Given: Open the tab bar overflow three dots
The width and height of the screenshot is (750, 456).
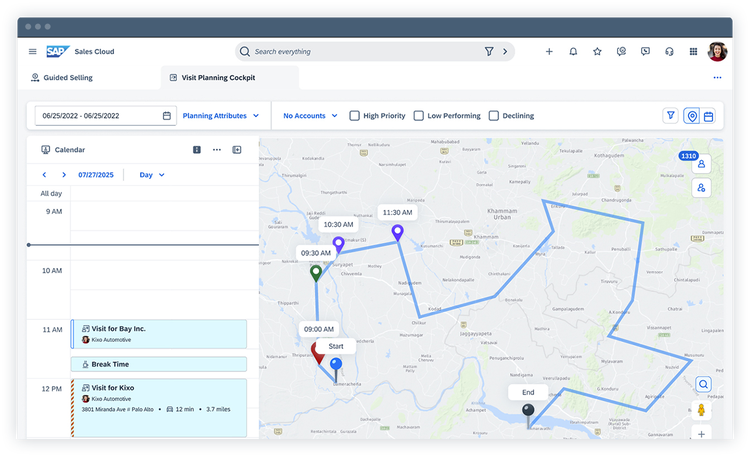Looking at the screenshot, I should point(717,78).
